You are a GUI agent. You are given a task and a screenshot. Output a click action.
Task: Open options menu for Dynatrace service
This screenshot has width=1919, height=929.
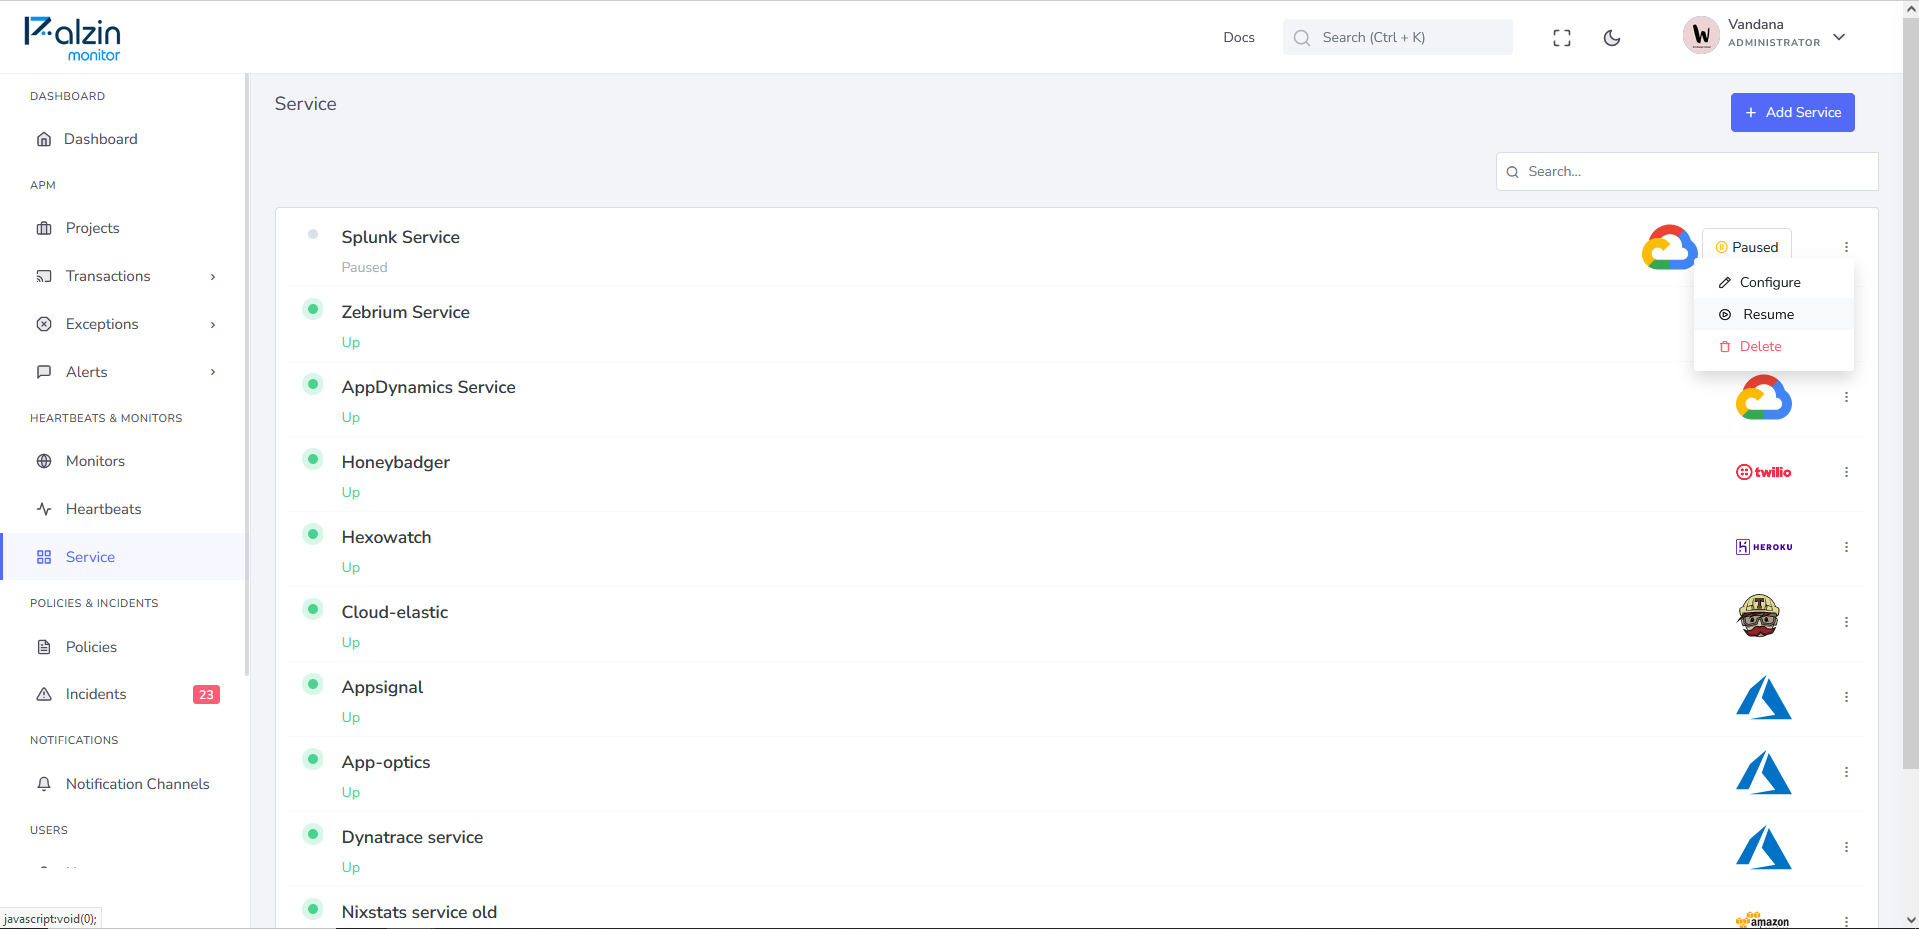(1846, 847)
